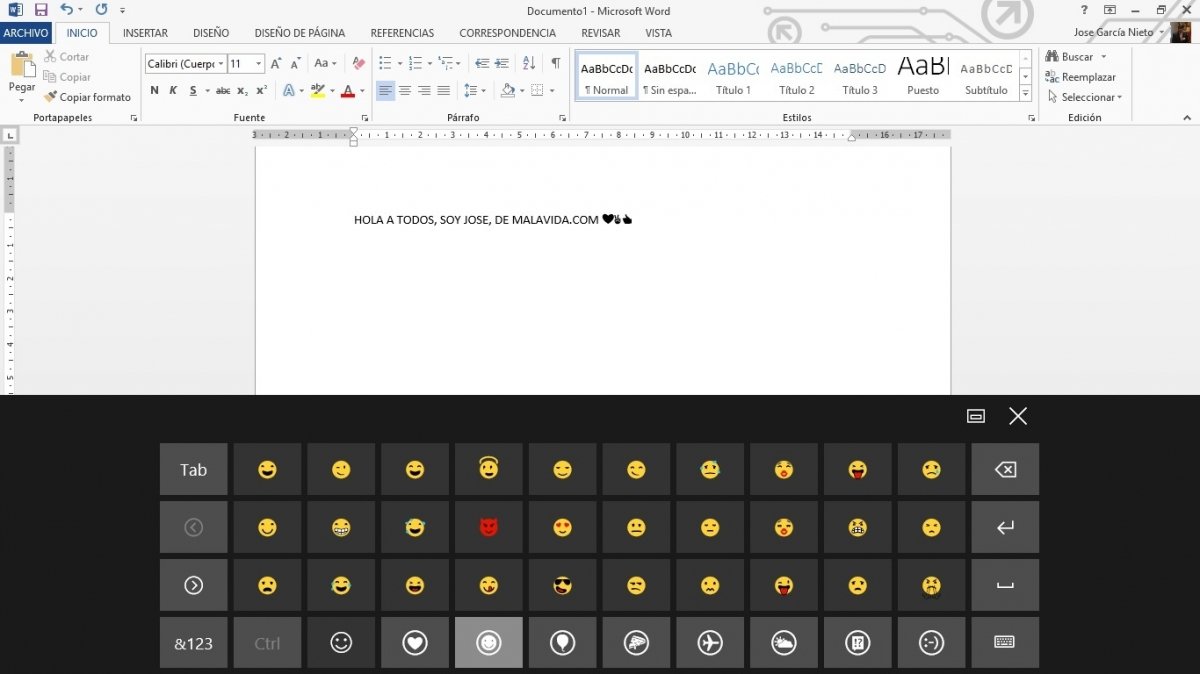The width and height of the screenshot is (1200, 674).
Task: Click the yellow text highlight color button
Action: (x=316, y=90)
